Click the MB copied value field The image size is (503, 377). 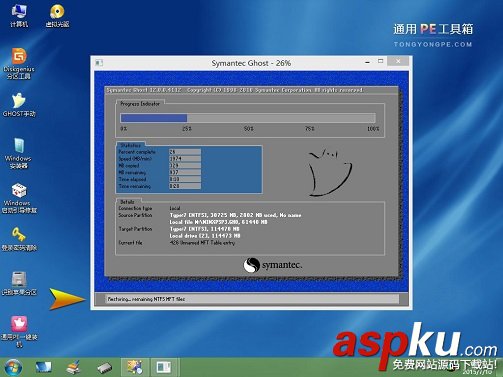click(185, 165)
